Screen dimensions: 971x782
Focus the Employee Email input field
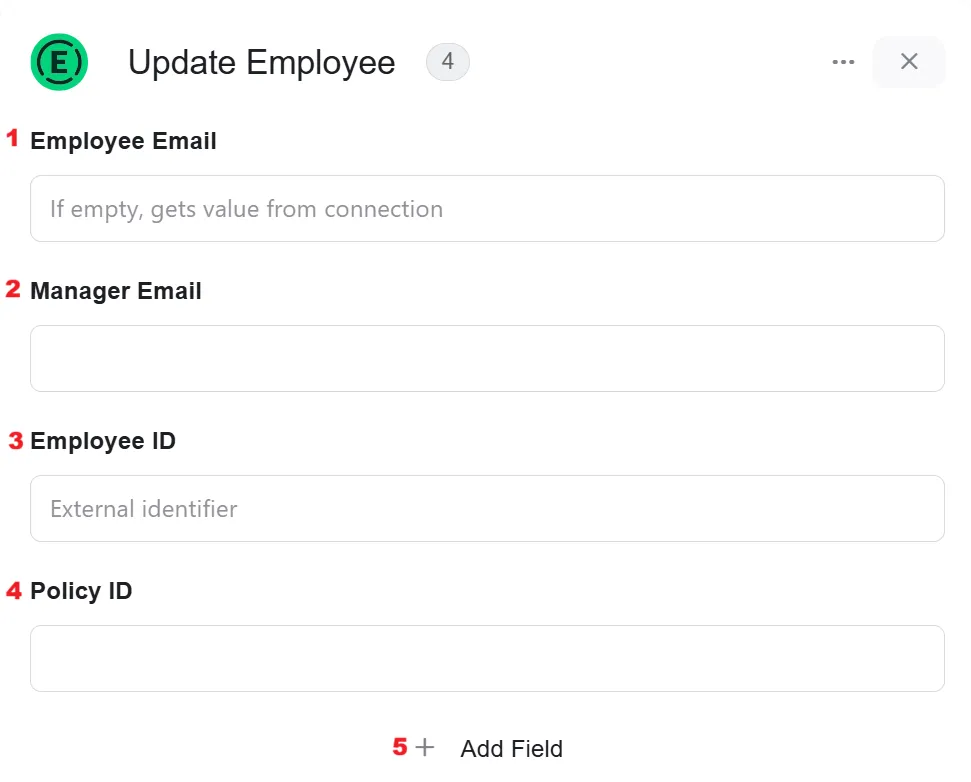click(487, 209)
